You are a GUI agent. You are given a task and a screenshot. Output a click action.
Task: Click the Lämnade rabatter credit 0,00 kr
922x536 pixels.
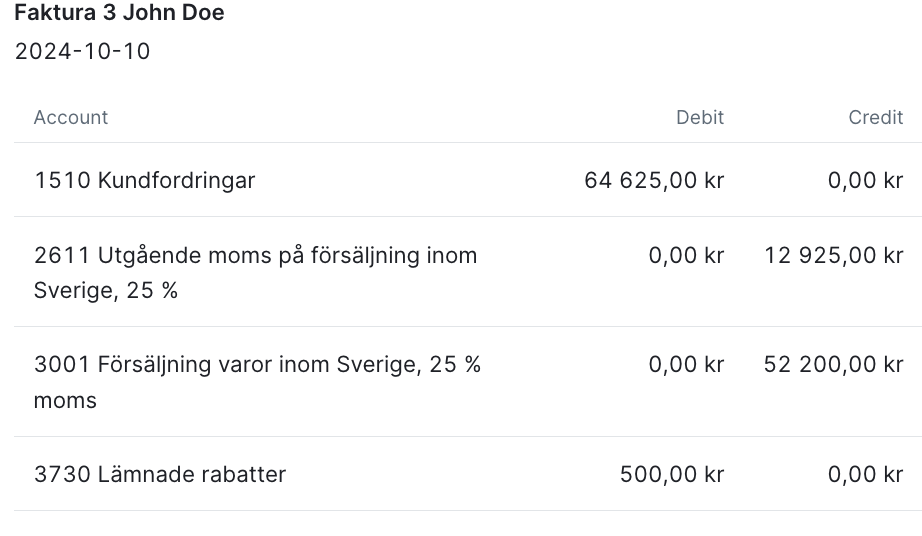tap(865, 474)
